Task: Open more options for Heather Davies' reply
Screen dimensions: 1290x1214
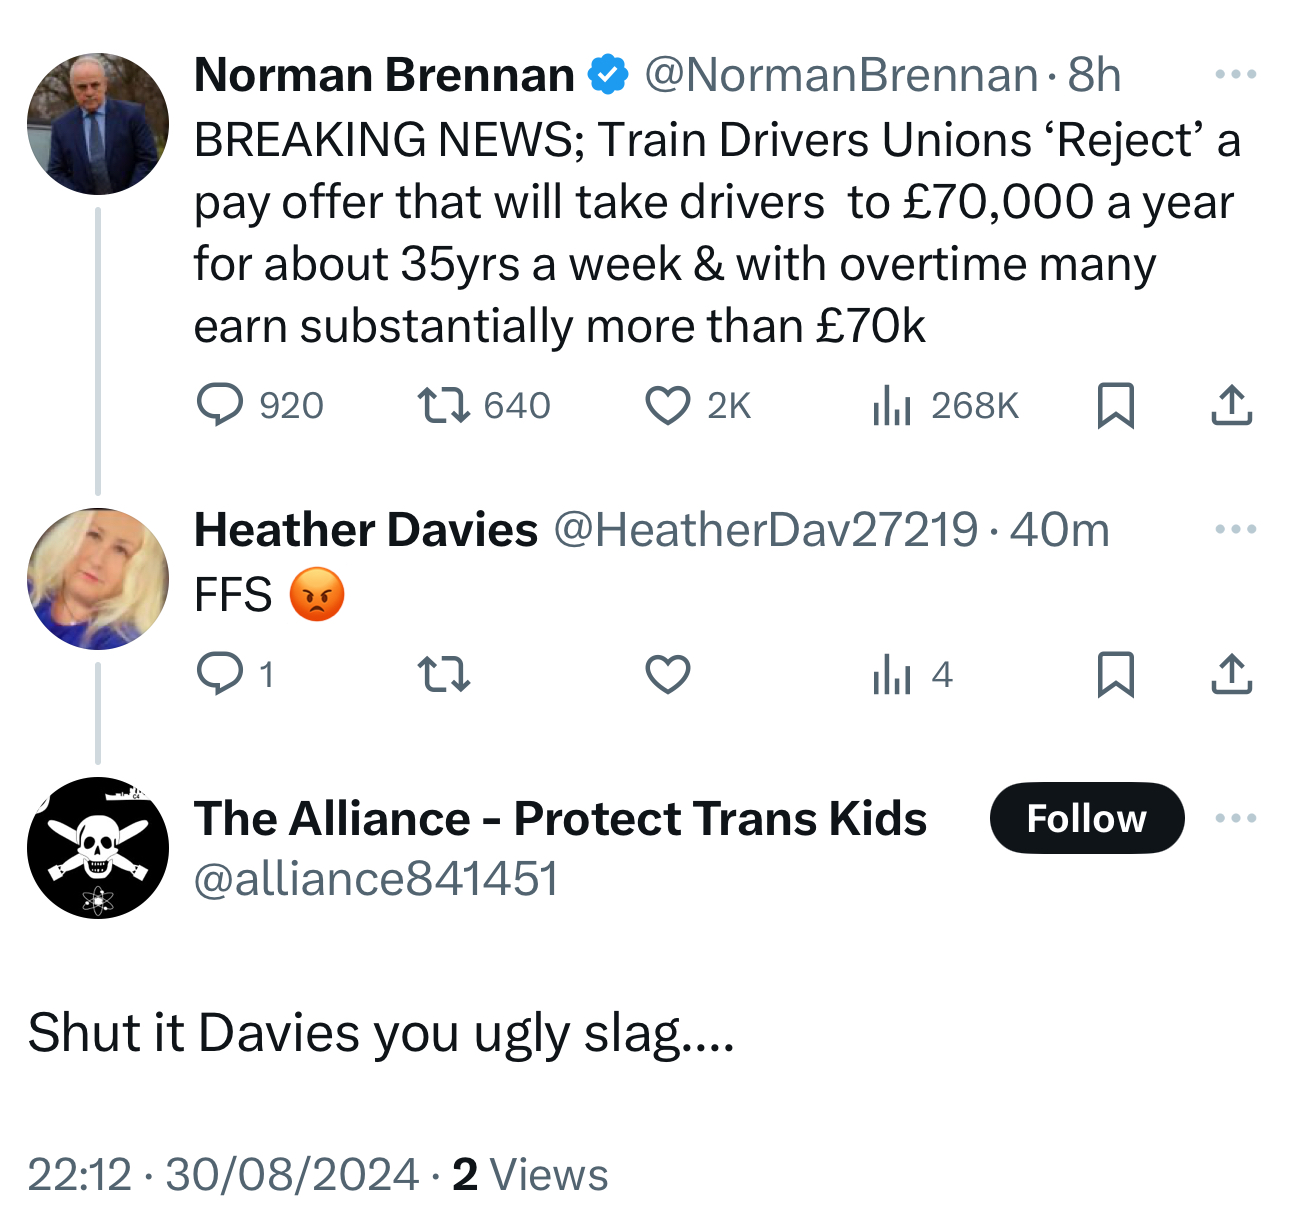Action: click(1235, 529)
